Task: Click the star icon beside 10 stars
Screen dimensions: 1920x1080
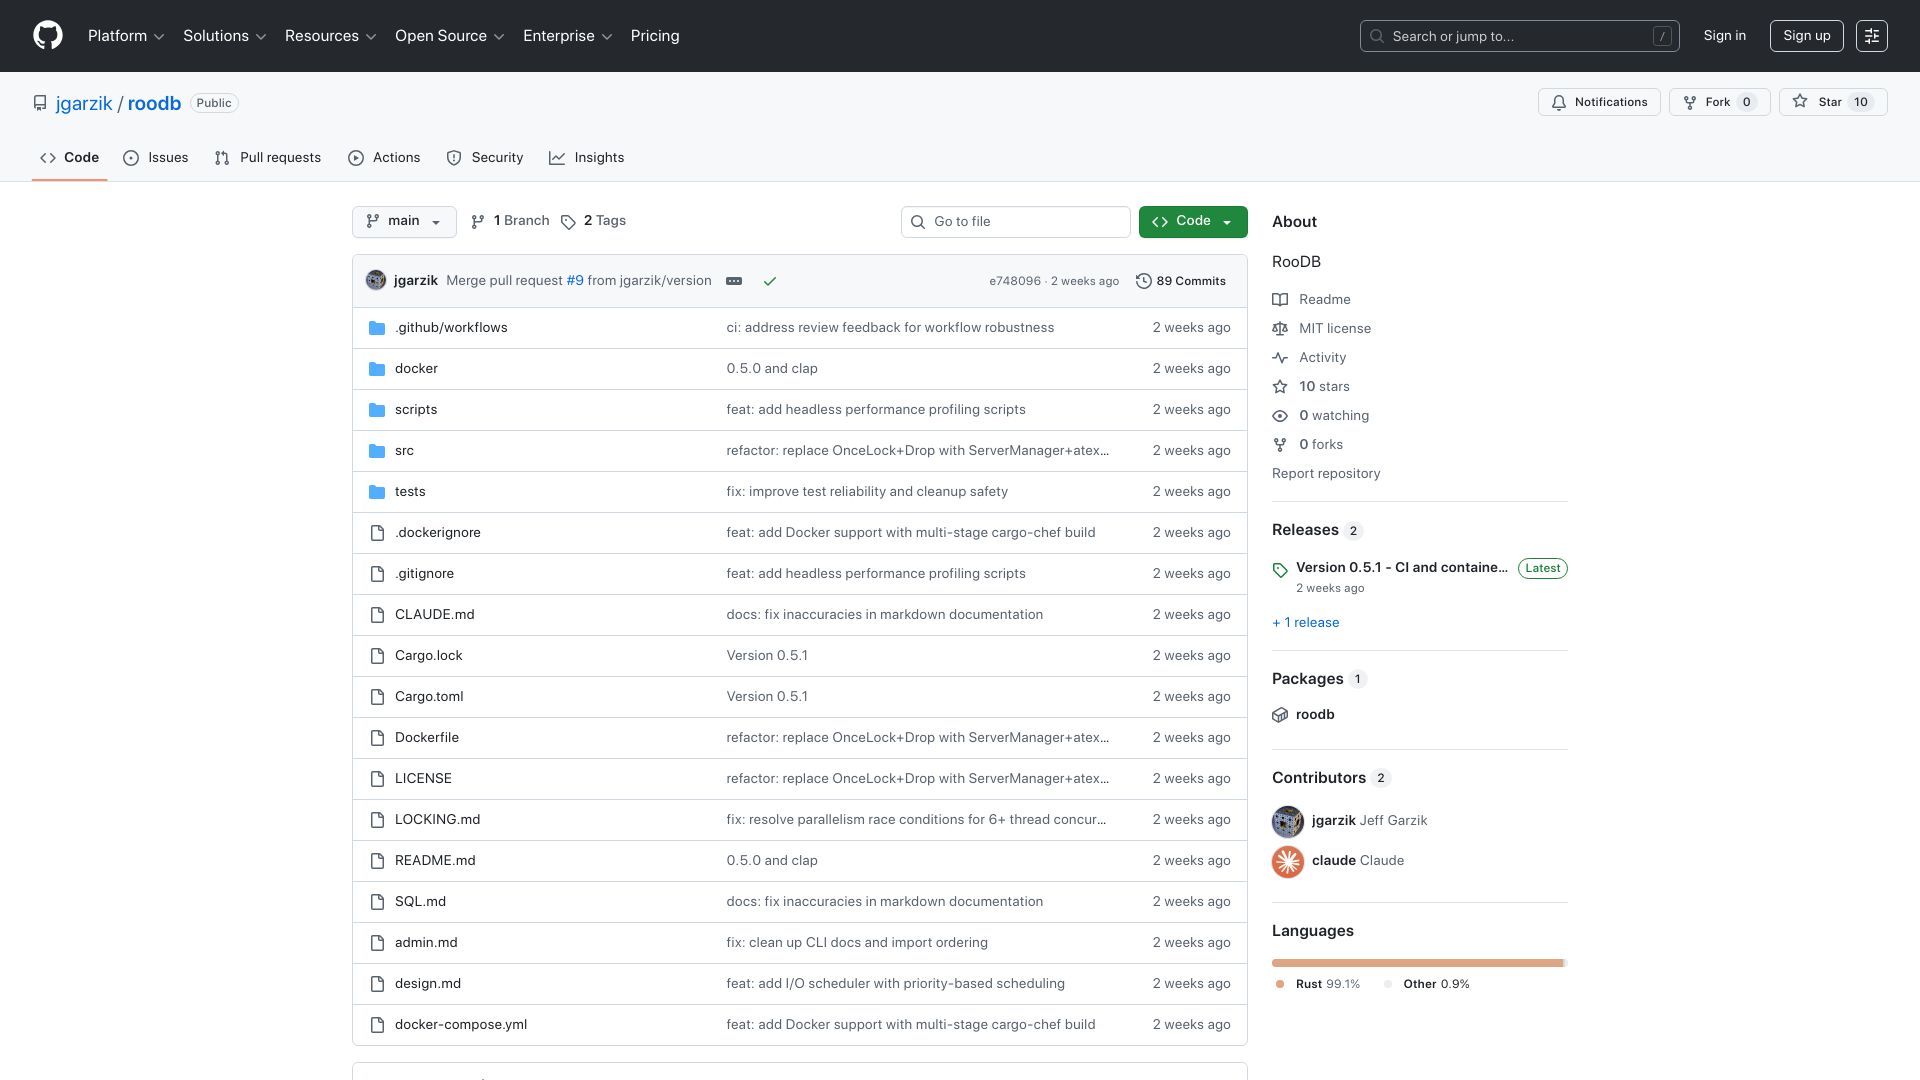Action: click(1280, 387)
